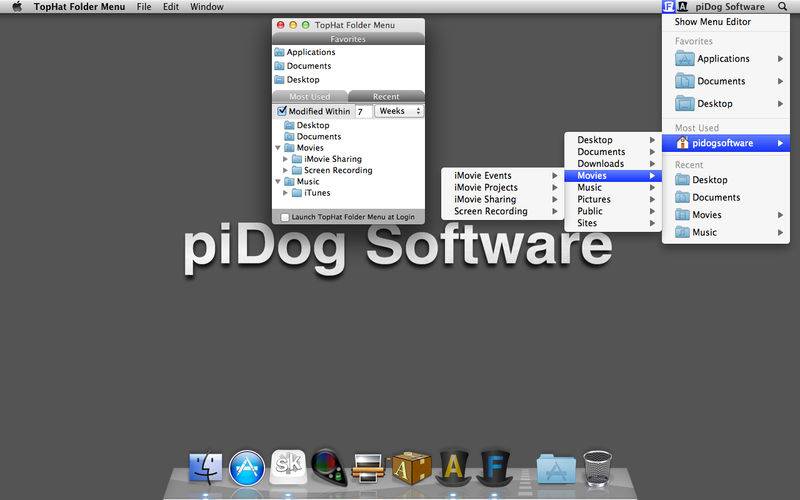Image resolution: width=800 pixels, height=500 pixels.
Task: Open the Finder icon in the Dock
Action: click(x=205, y=468)
